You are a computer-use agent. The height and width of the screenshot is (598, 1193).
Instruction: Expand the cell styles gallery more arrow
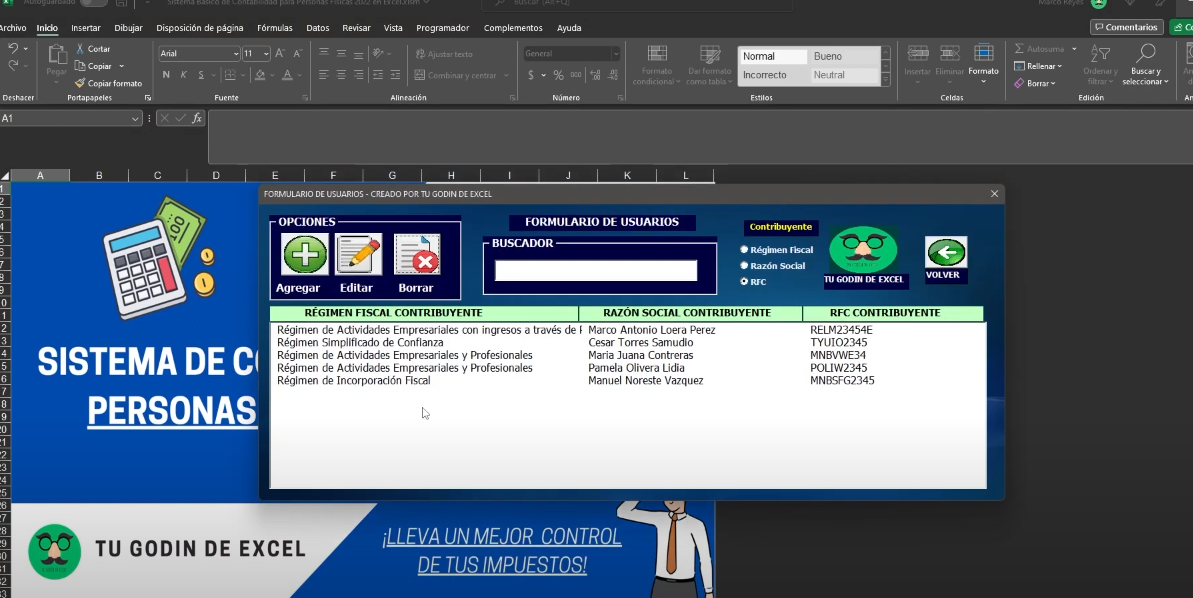coord(886,80)
